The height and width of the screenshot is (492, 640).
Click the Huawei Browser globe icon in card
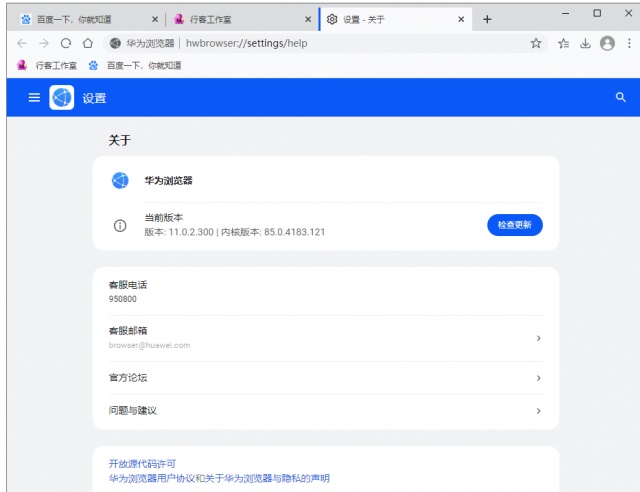(120, 180)
